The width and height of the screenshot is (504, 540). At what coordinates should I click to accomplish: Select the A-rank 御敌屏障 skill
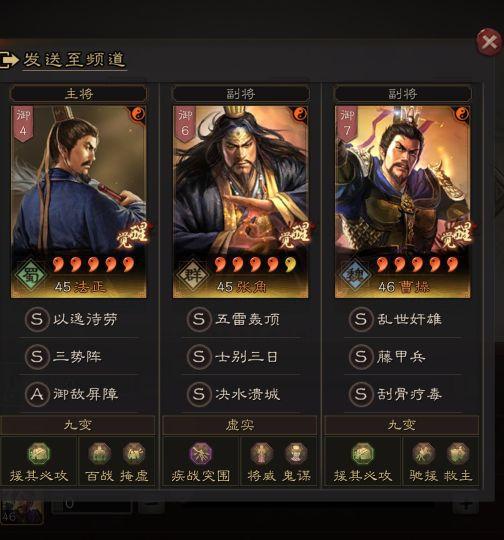[x=80, y=394]
